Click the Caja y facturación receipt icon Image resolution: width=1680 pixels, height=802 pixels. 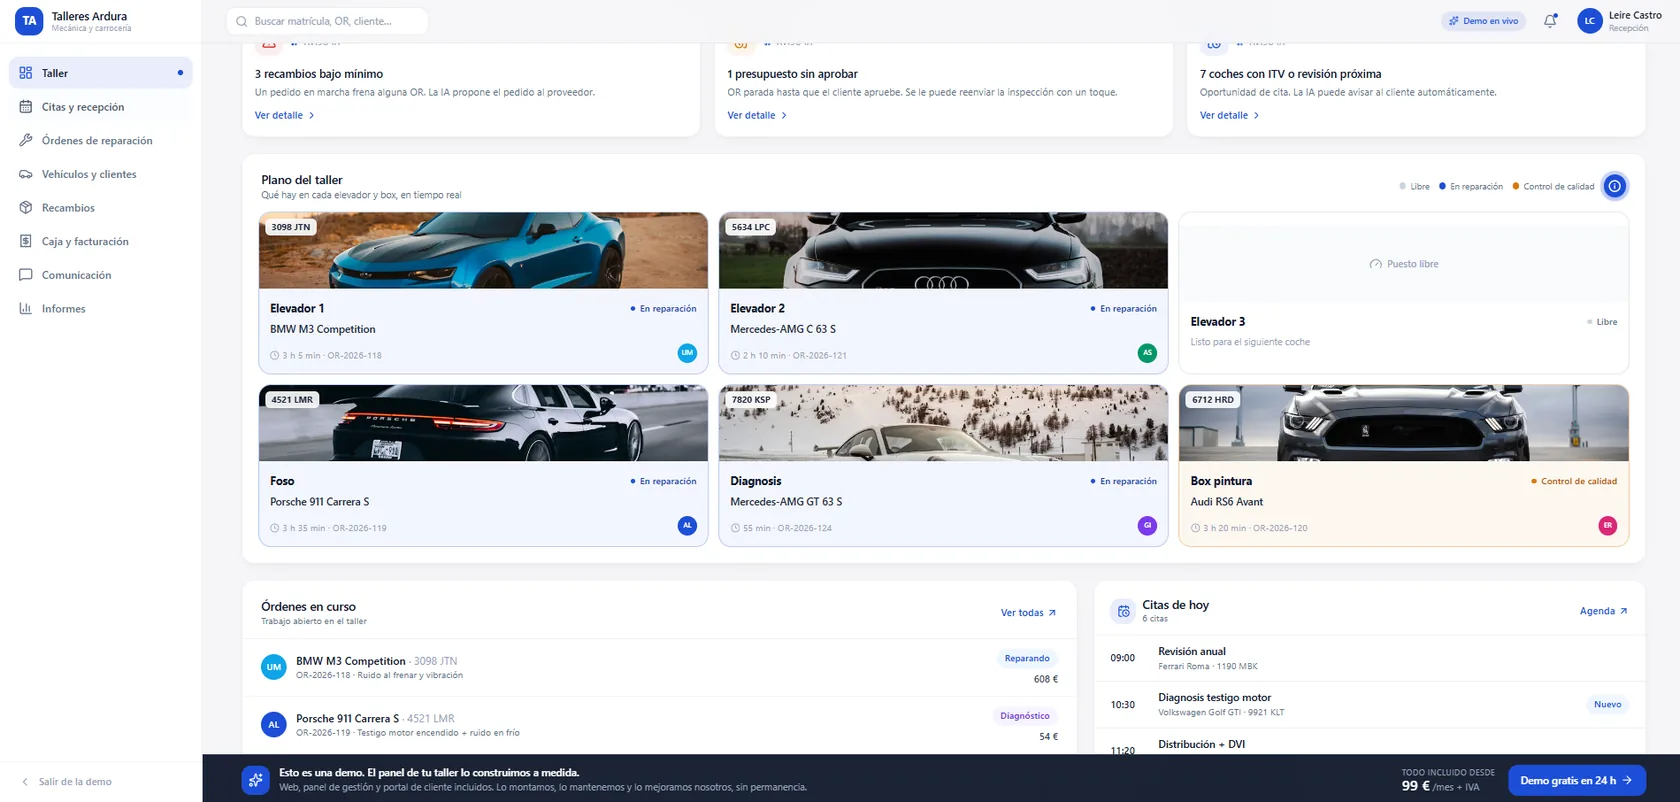(26, 241)
